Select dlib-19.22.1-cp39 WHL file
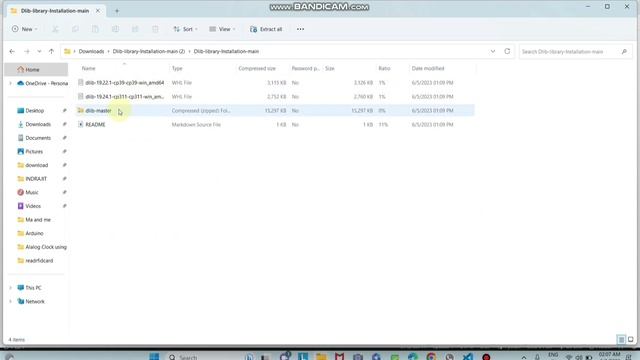This screenshot has width=640, height=360. coord(275,83)
